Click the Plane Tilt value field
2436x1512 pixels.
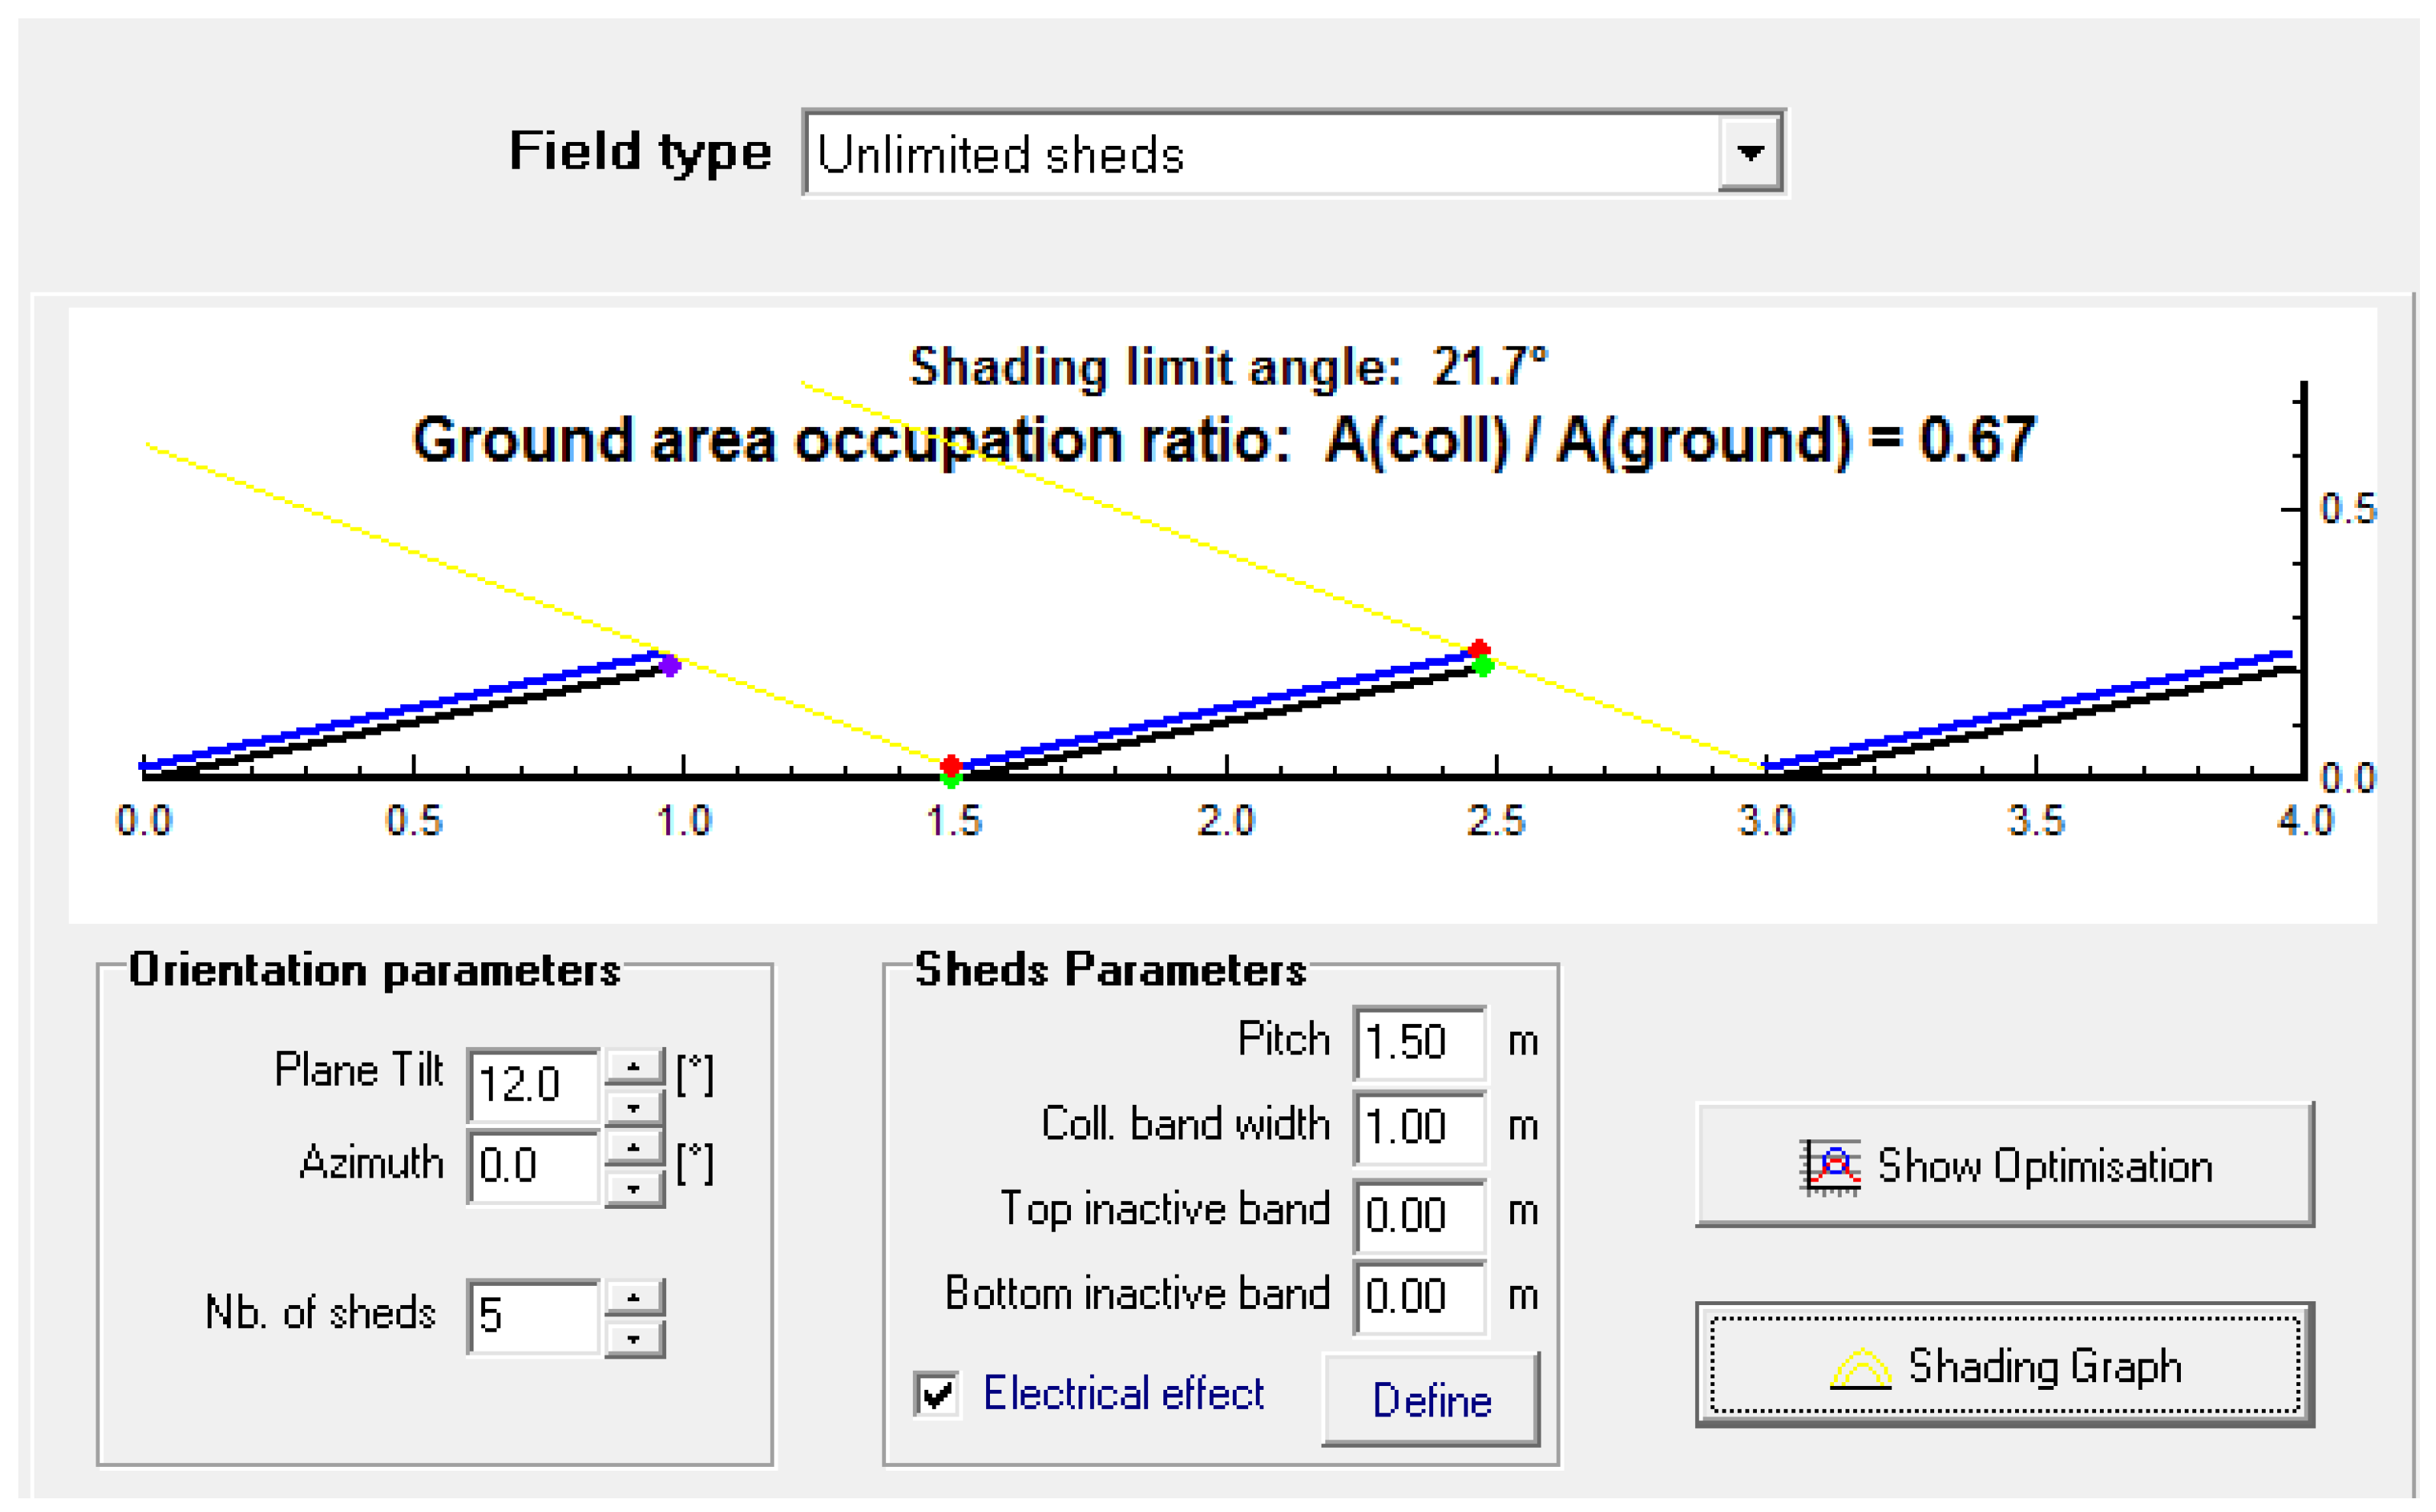click(534, 1085)
